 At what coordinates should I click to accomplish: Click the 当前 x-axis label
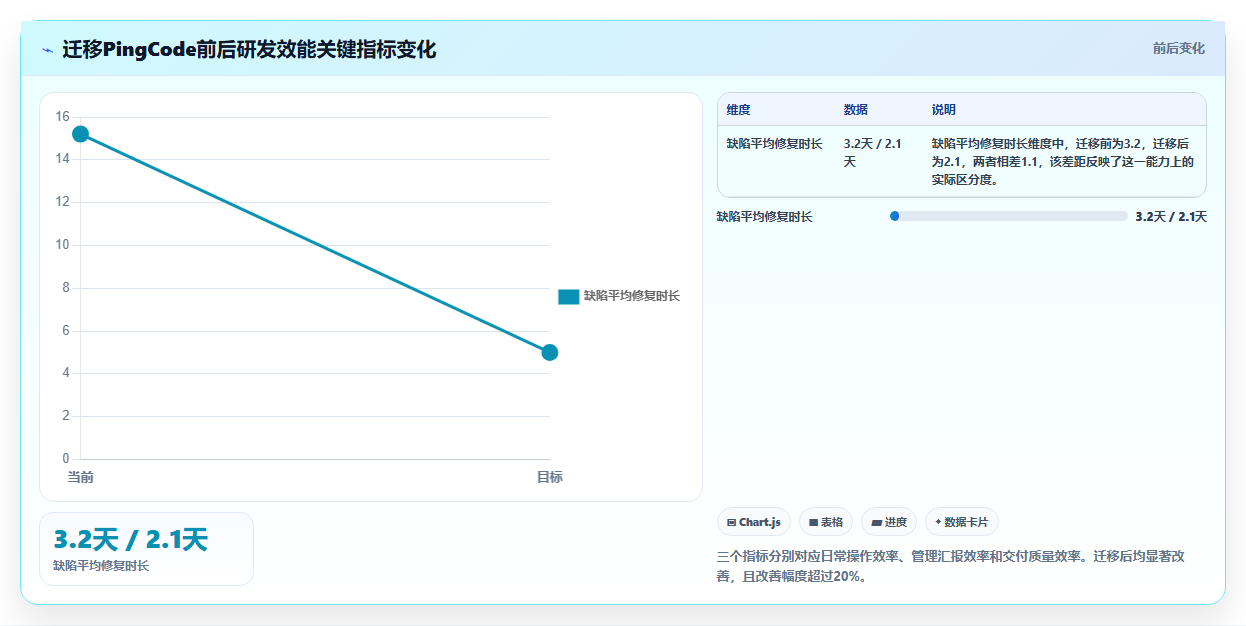click(x=80, y=477)
